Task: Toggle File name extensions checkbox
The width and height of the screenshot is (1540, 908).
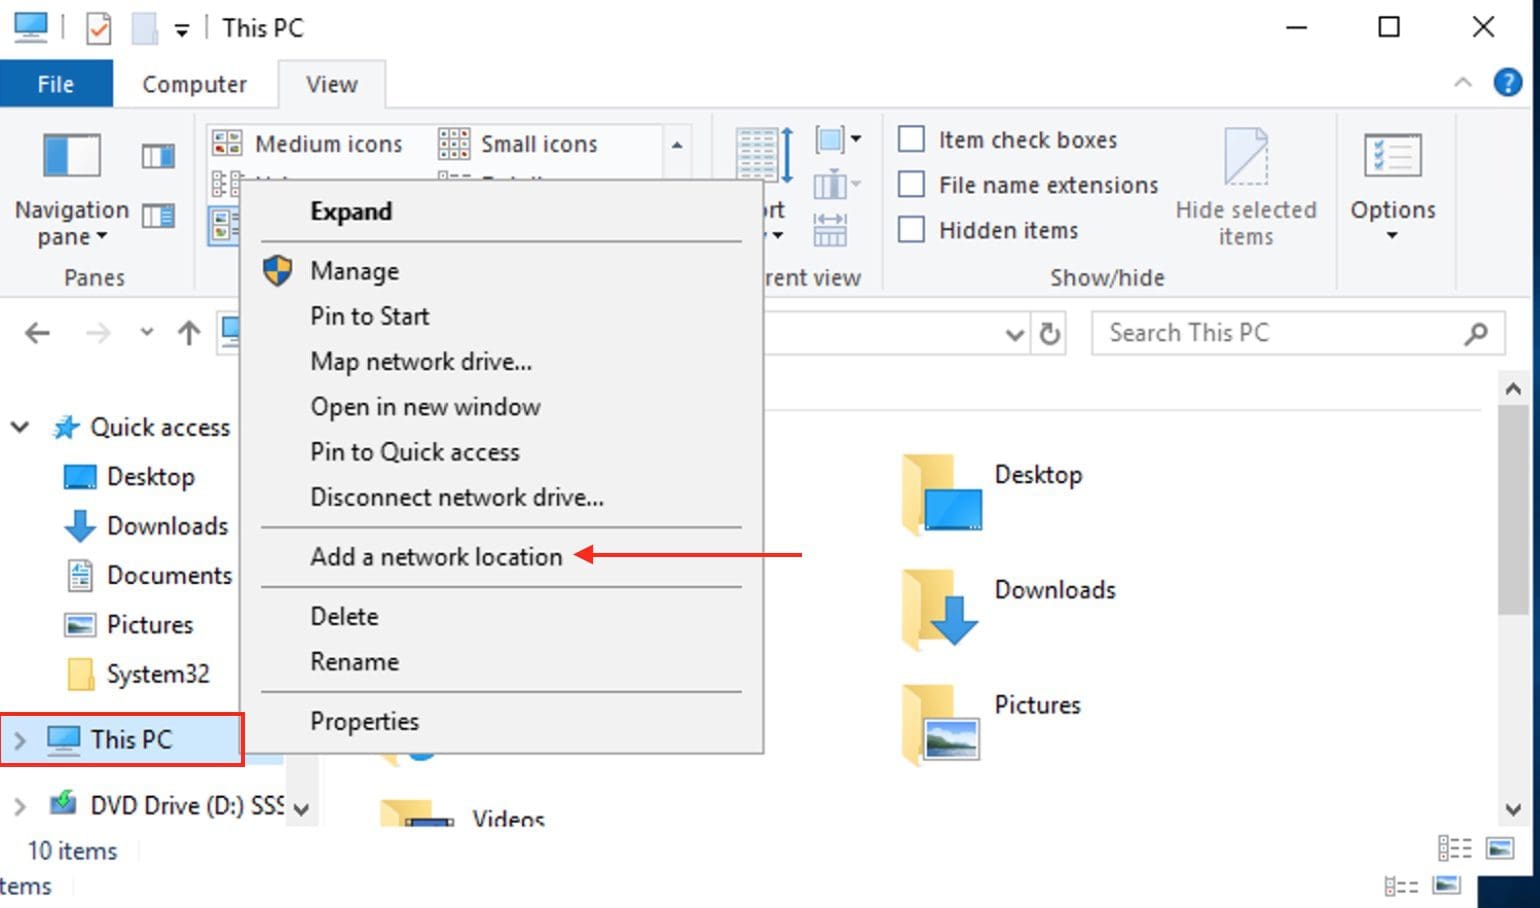Action: pyautogui.click(x=911, y=184)
